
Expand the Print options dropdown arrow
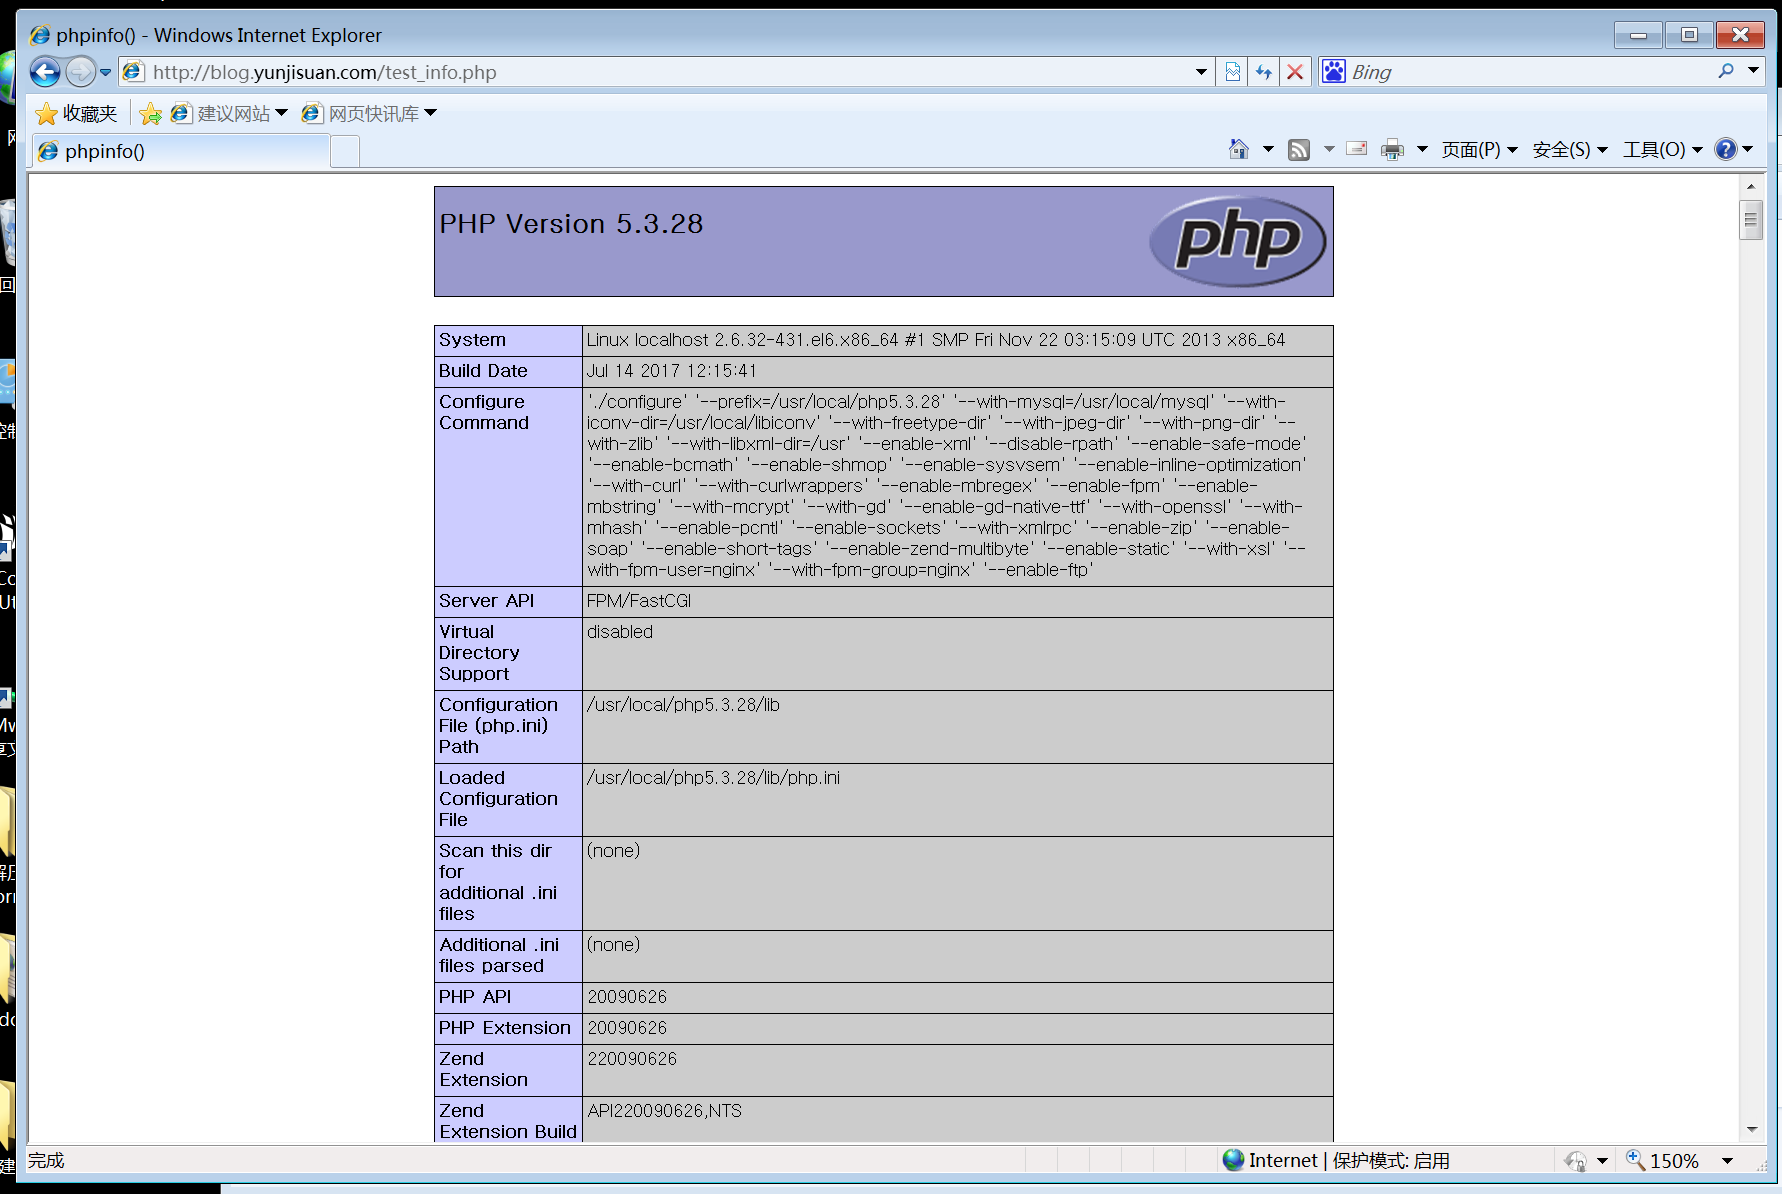click(1422, 150)
